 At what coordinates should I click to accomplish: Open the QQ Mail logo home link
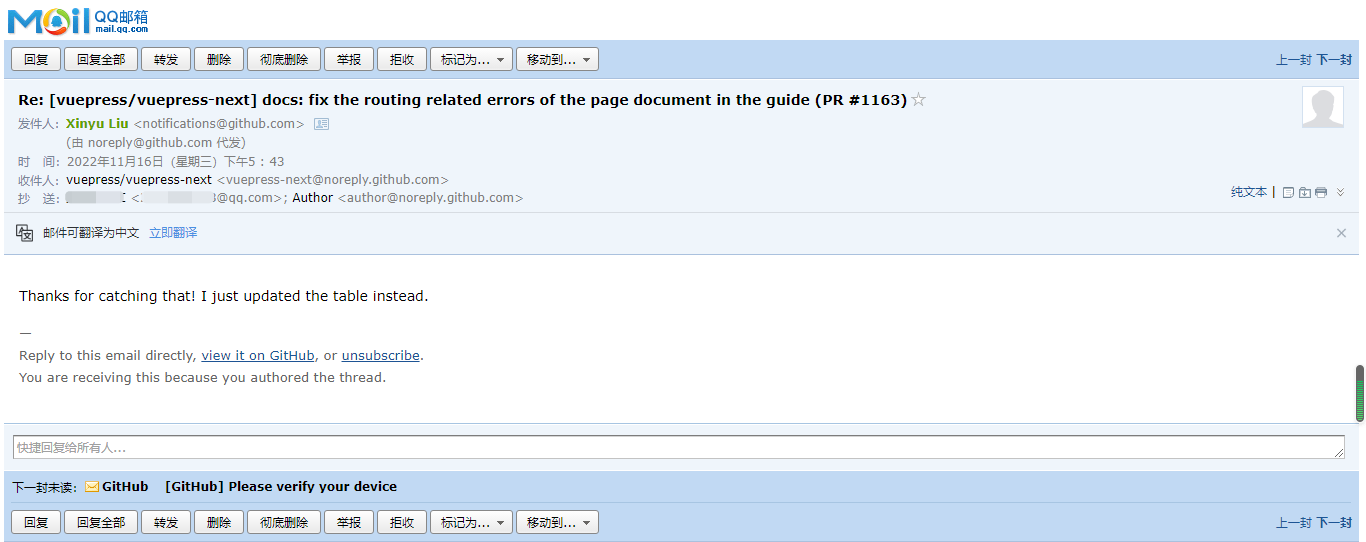[78, 20]
